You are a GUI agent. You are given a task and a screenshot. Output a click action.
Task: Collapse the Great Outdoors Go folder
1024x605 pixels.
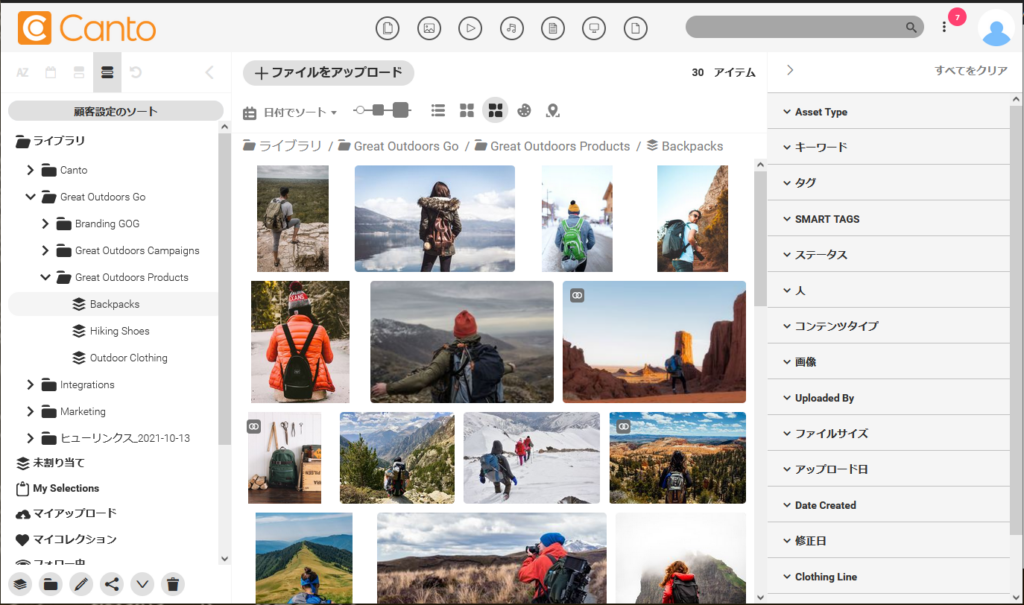click(x=31, y=197)
